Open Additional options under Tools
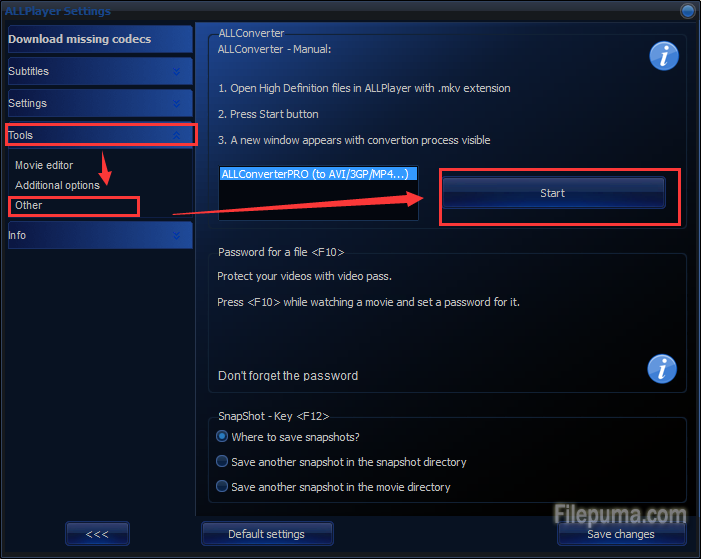Screen dimensions: 701x559 pyautogui.click(x=57, y=185)
